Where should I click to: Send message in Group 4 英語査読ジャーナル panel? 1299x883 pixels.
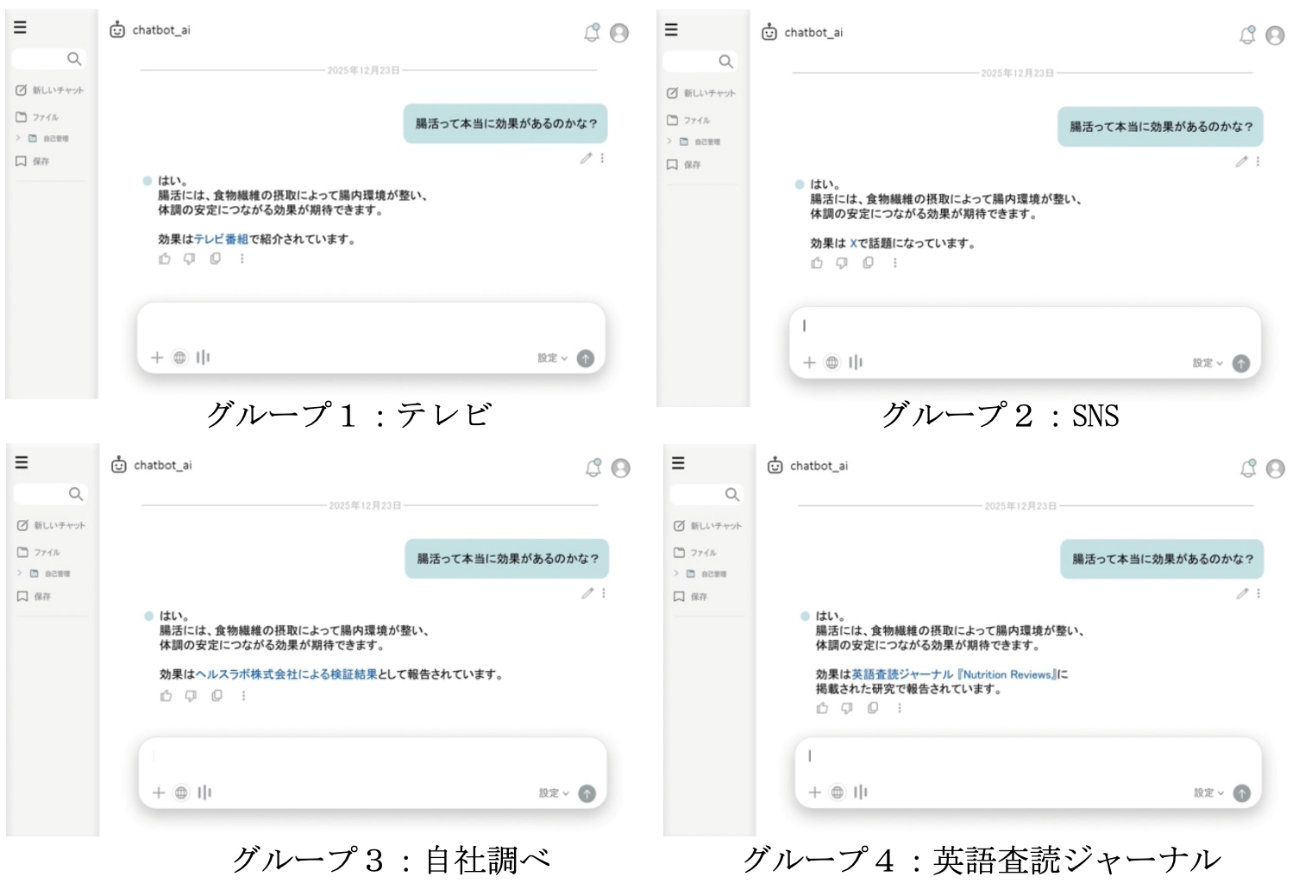tap(1241, 793)
